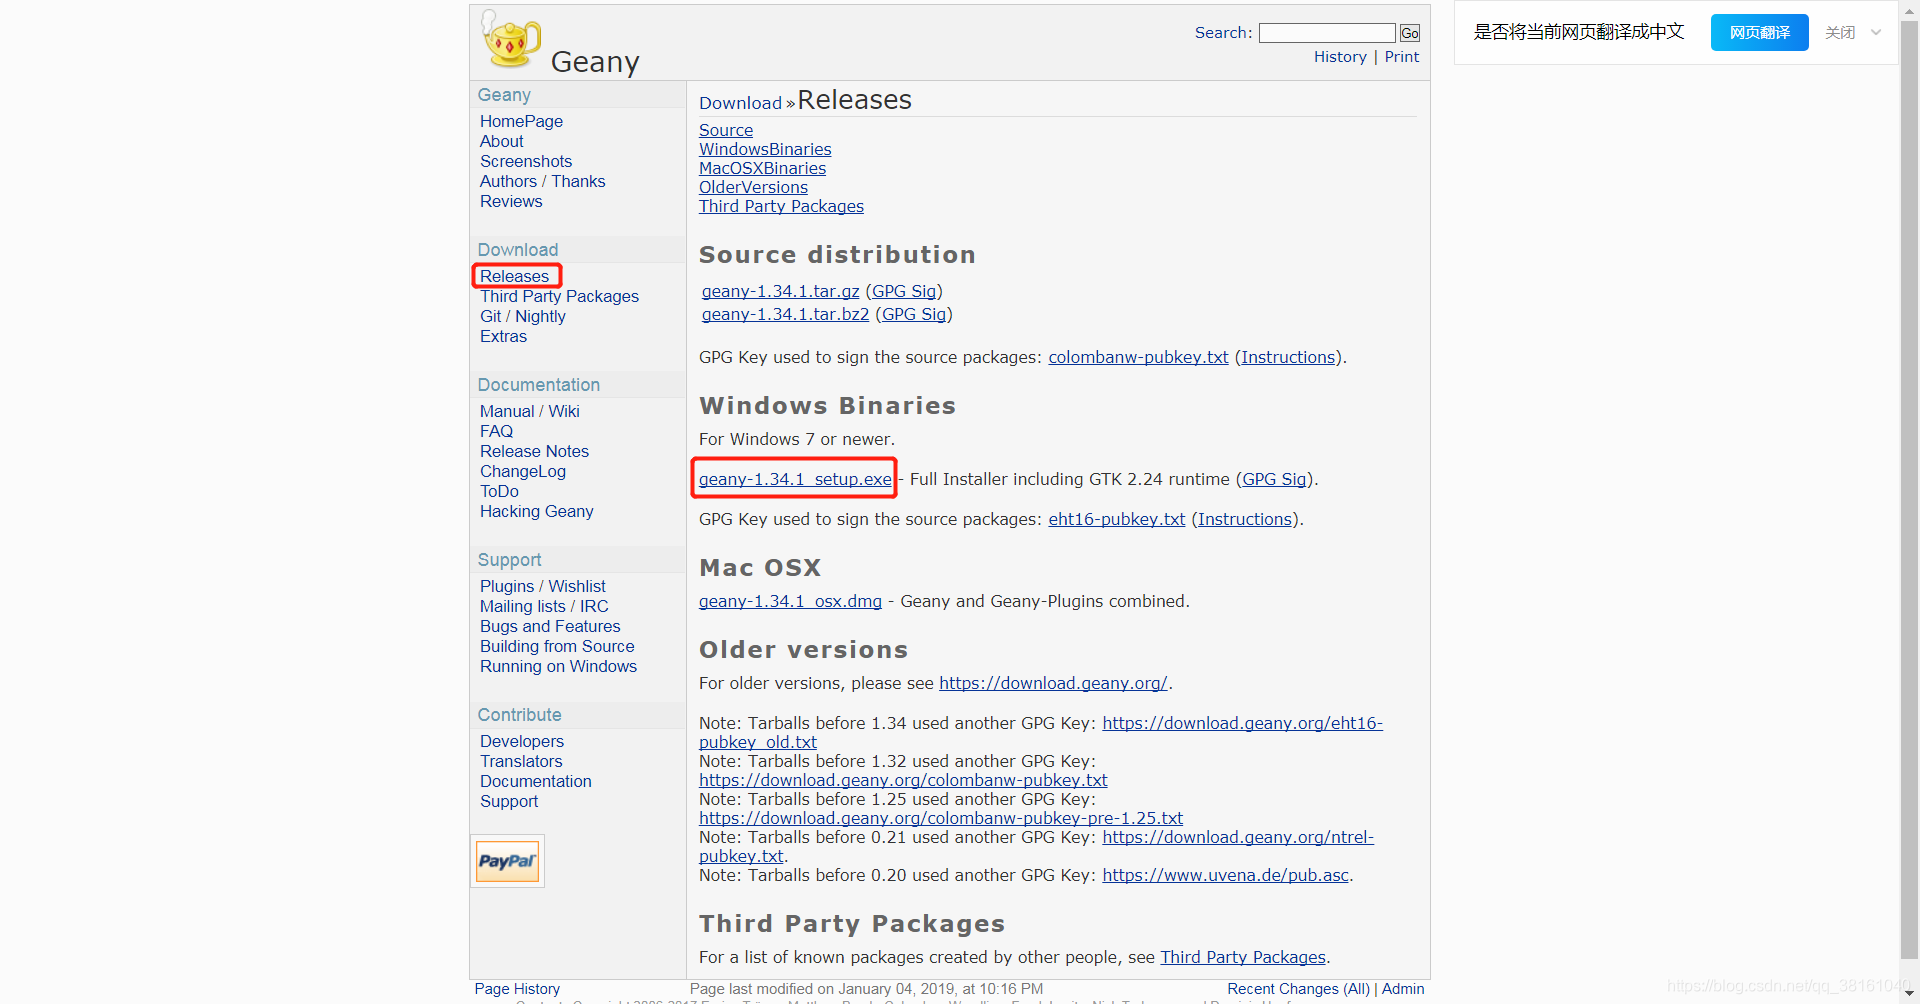
Task: Open Documentation link under Contribute
Action: pos(536,781)
